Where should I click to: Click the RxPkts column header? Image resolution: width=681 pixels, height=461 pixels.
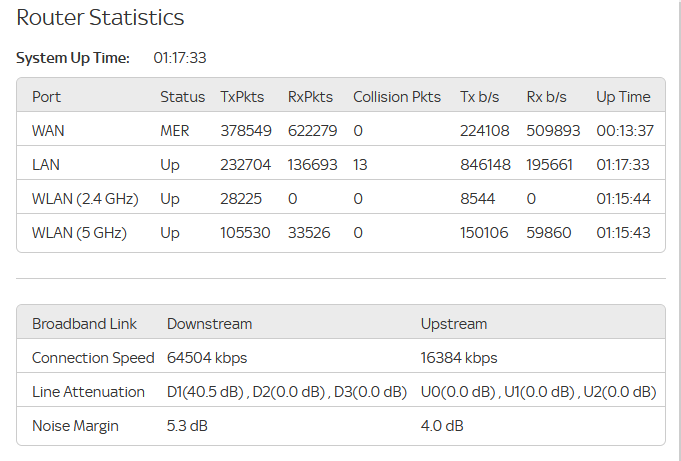(x=310, y=96)
